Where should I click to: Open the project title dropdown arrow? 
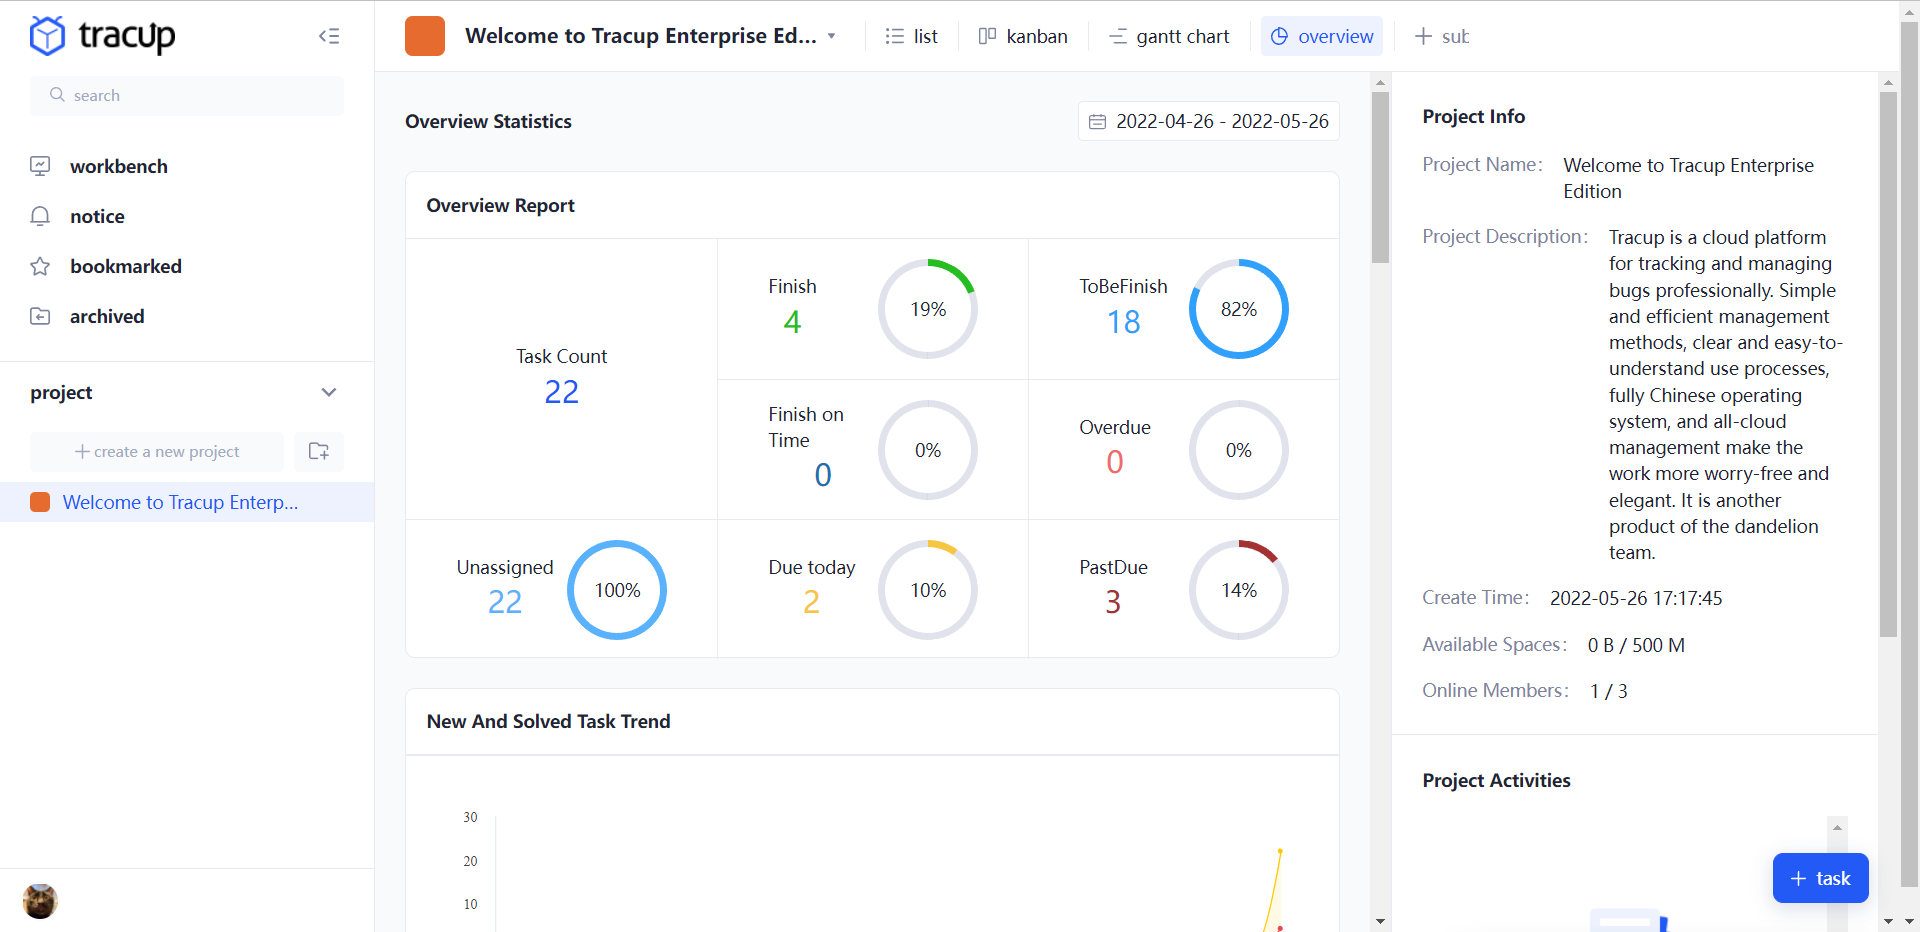click(833, 36)
